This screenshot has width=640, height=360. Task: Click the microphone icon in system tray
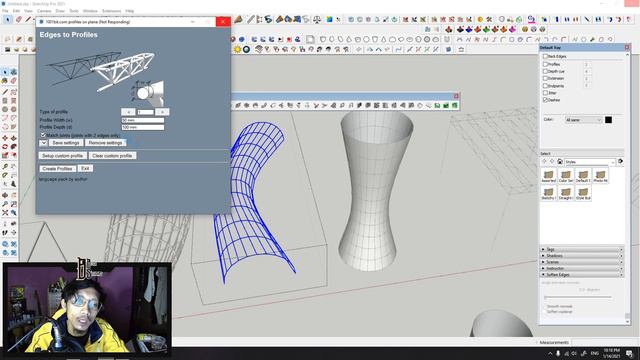558,353
